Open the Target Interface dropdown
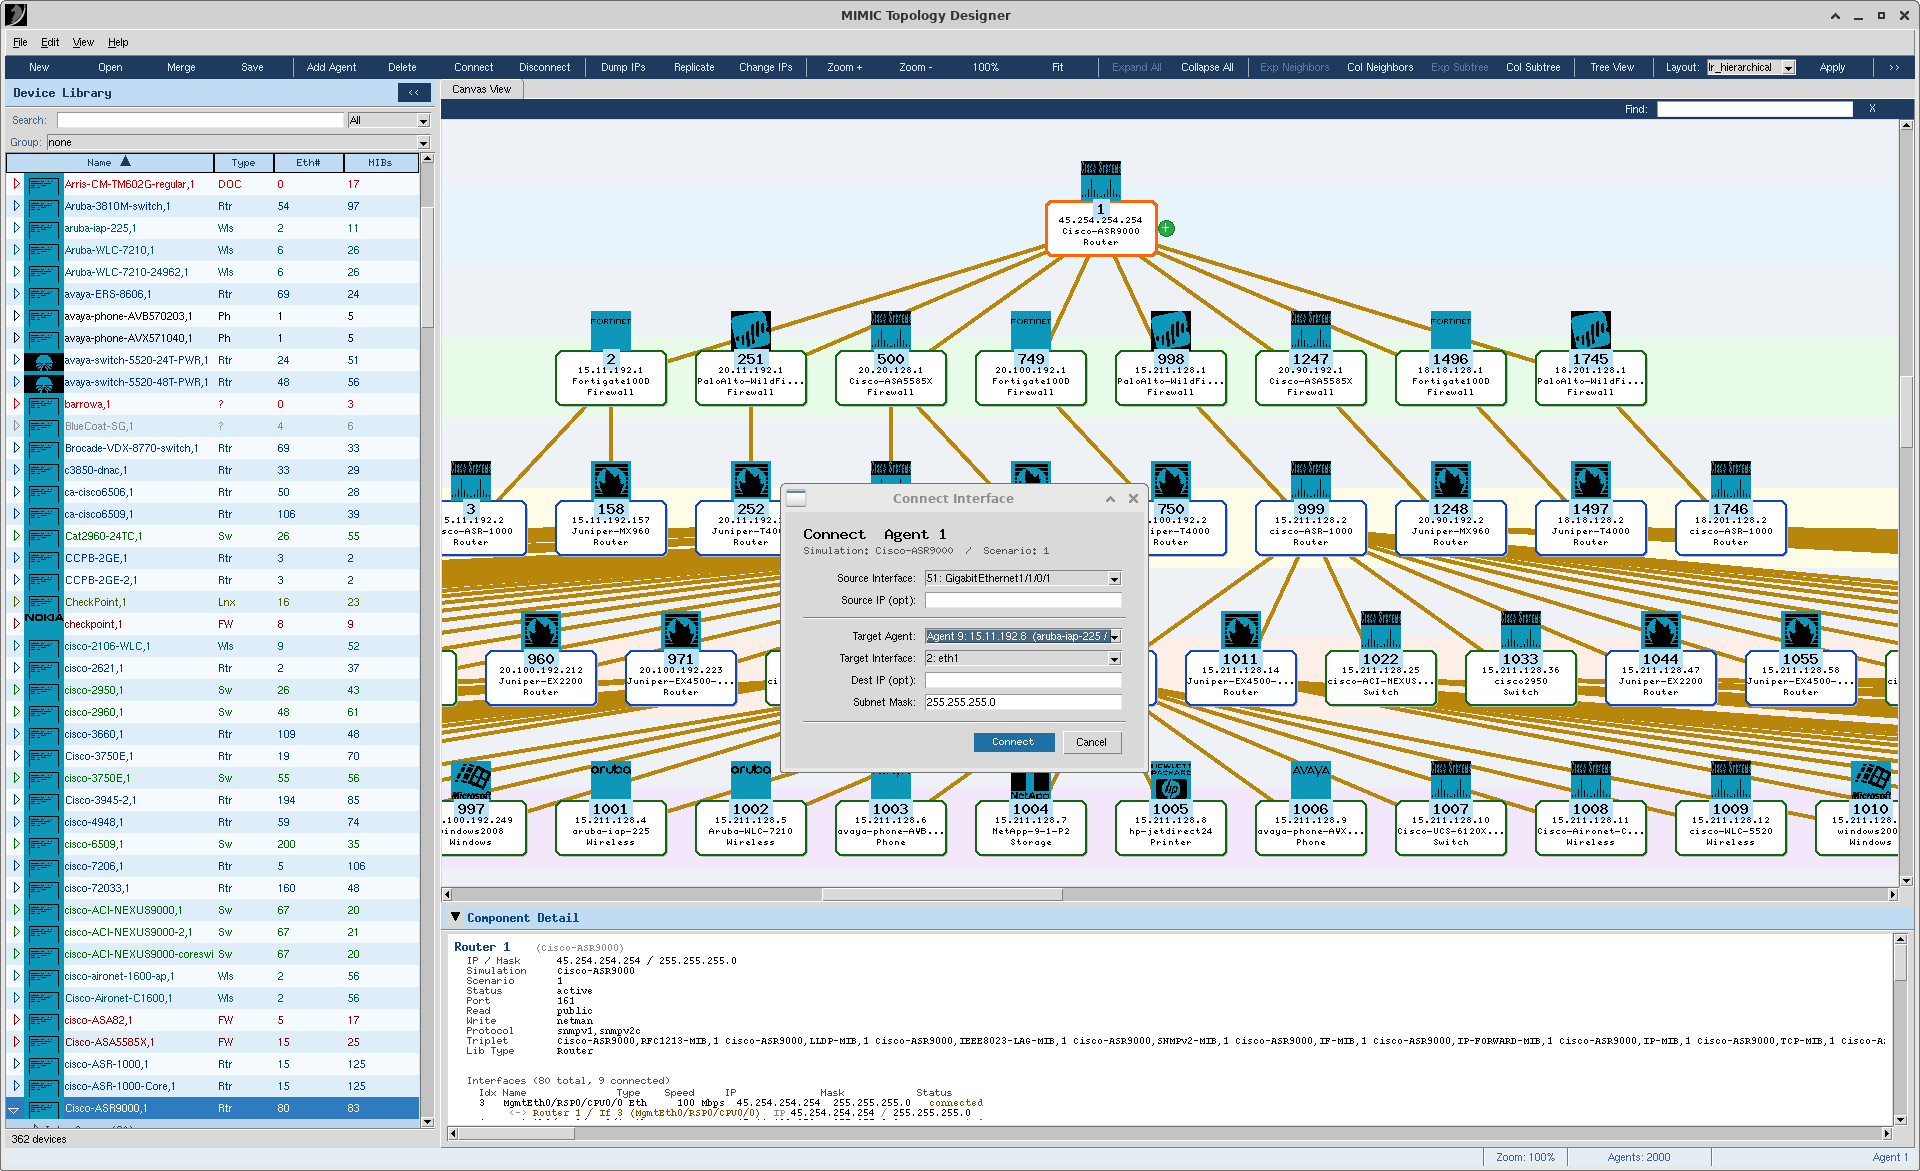Screen dimensions: 1920x1171 click(x=1114, y=659)
